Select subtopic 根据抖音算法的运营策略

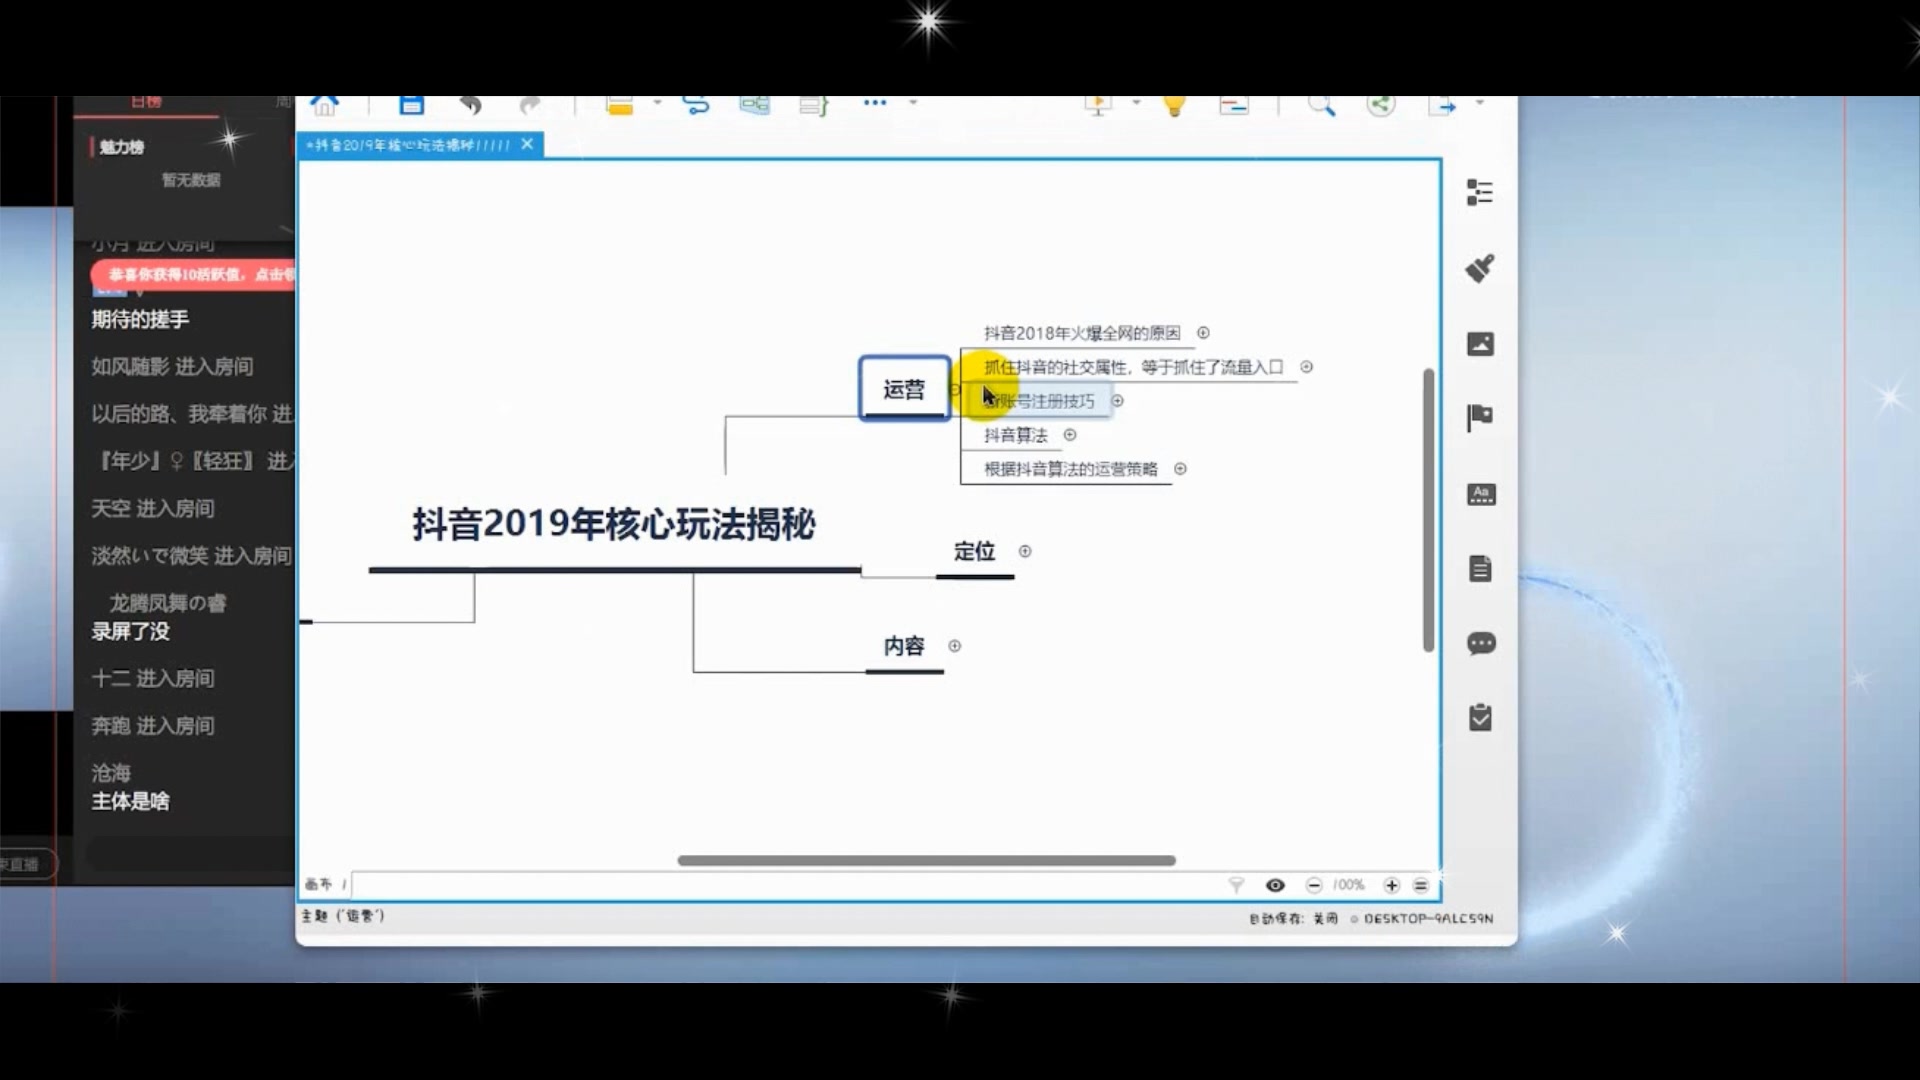pyautogui.click(x=1071, y=469)
